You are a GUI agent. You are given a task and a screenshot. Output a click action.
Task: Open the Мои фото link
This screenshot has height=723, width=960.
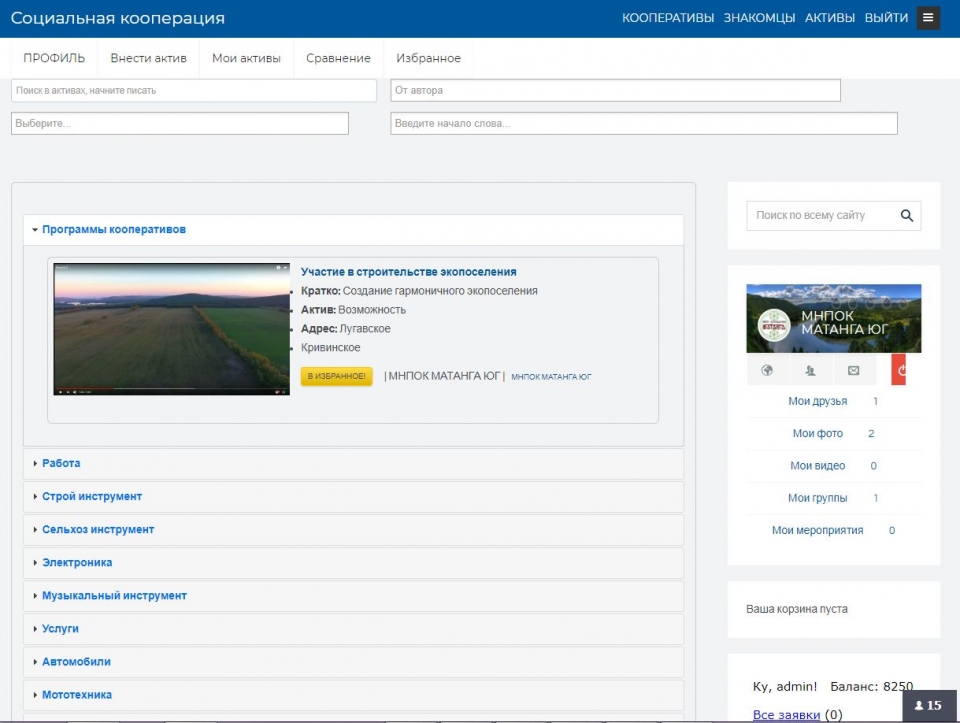coord(817,433)
